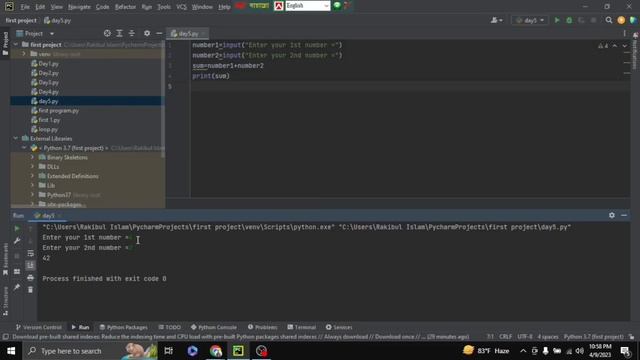Collapse the first project root folder
The image size is (640, 360).
(16, 44)
